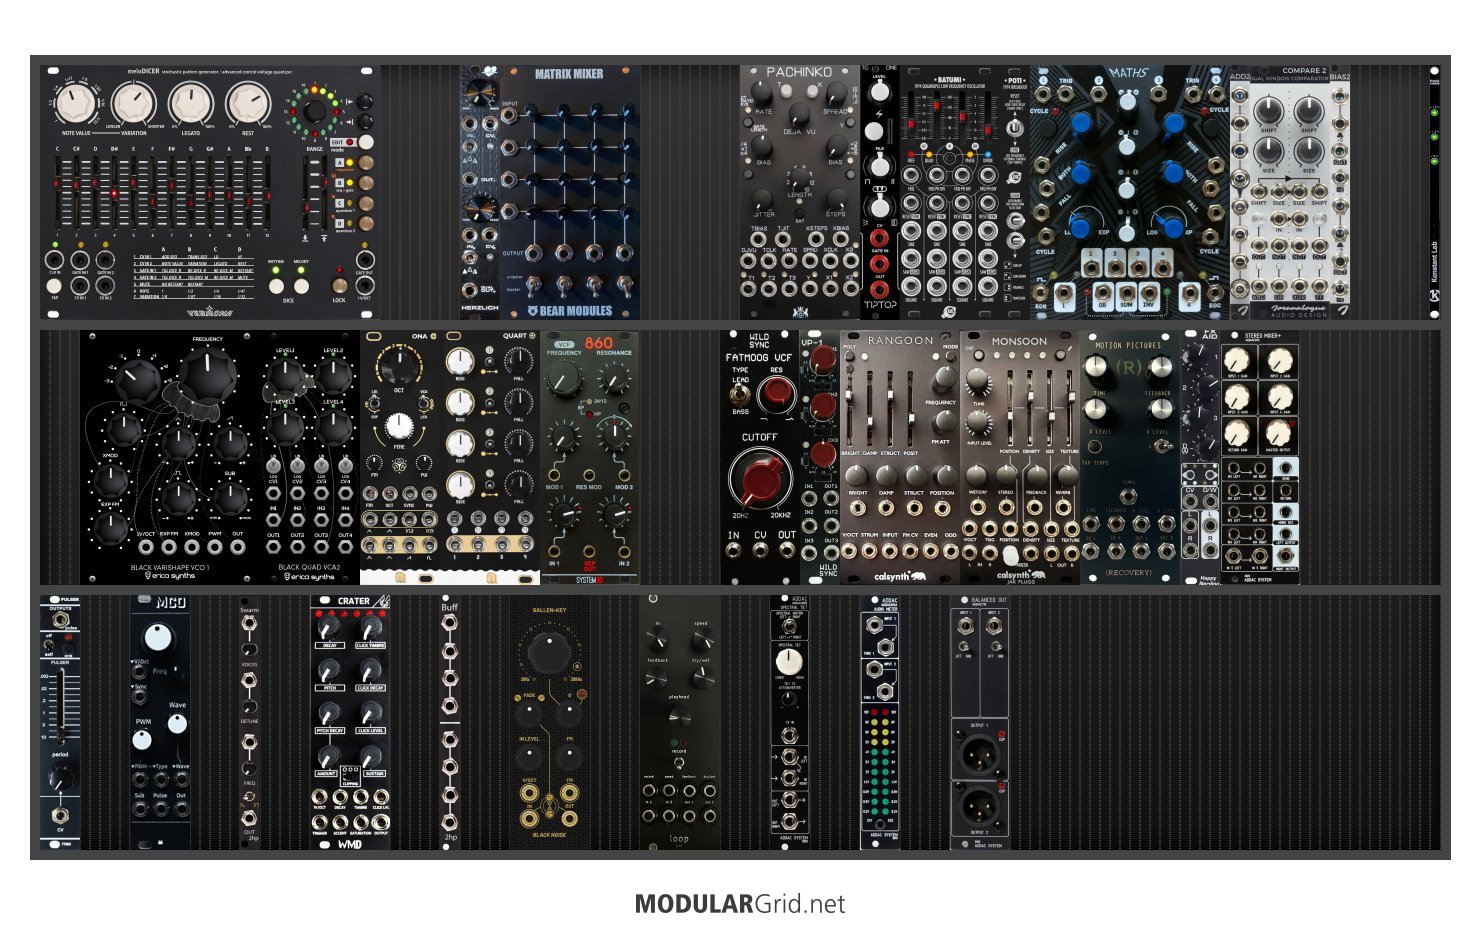Click the TUNE knob on Monsoon
The width and height of the screenshot is (1481, 925).
click(x=977, y=380)
